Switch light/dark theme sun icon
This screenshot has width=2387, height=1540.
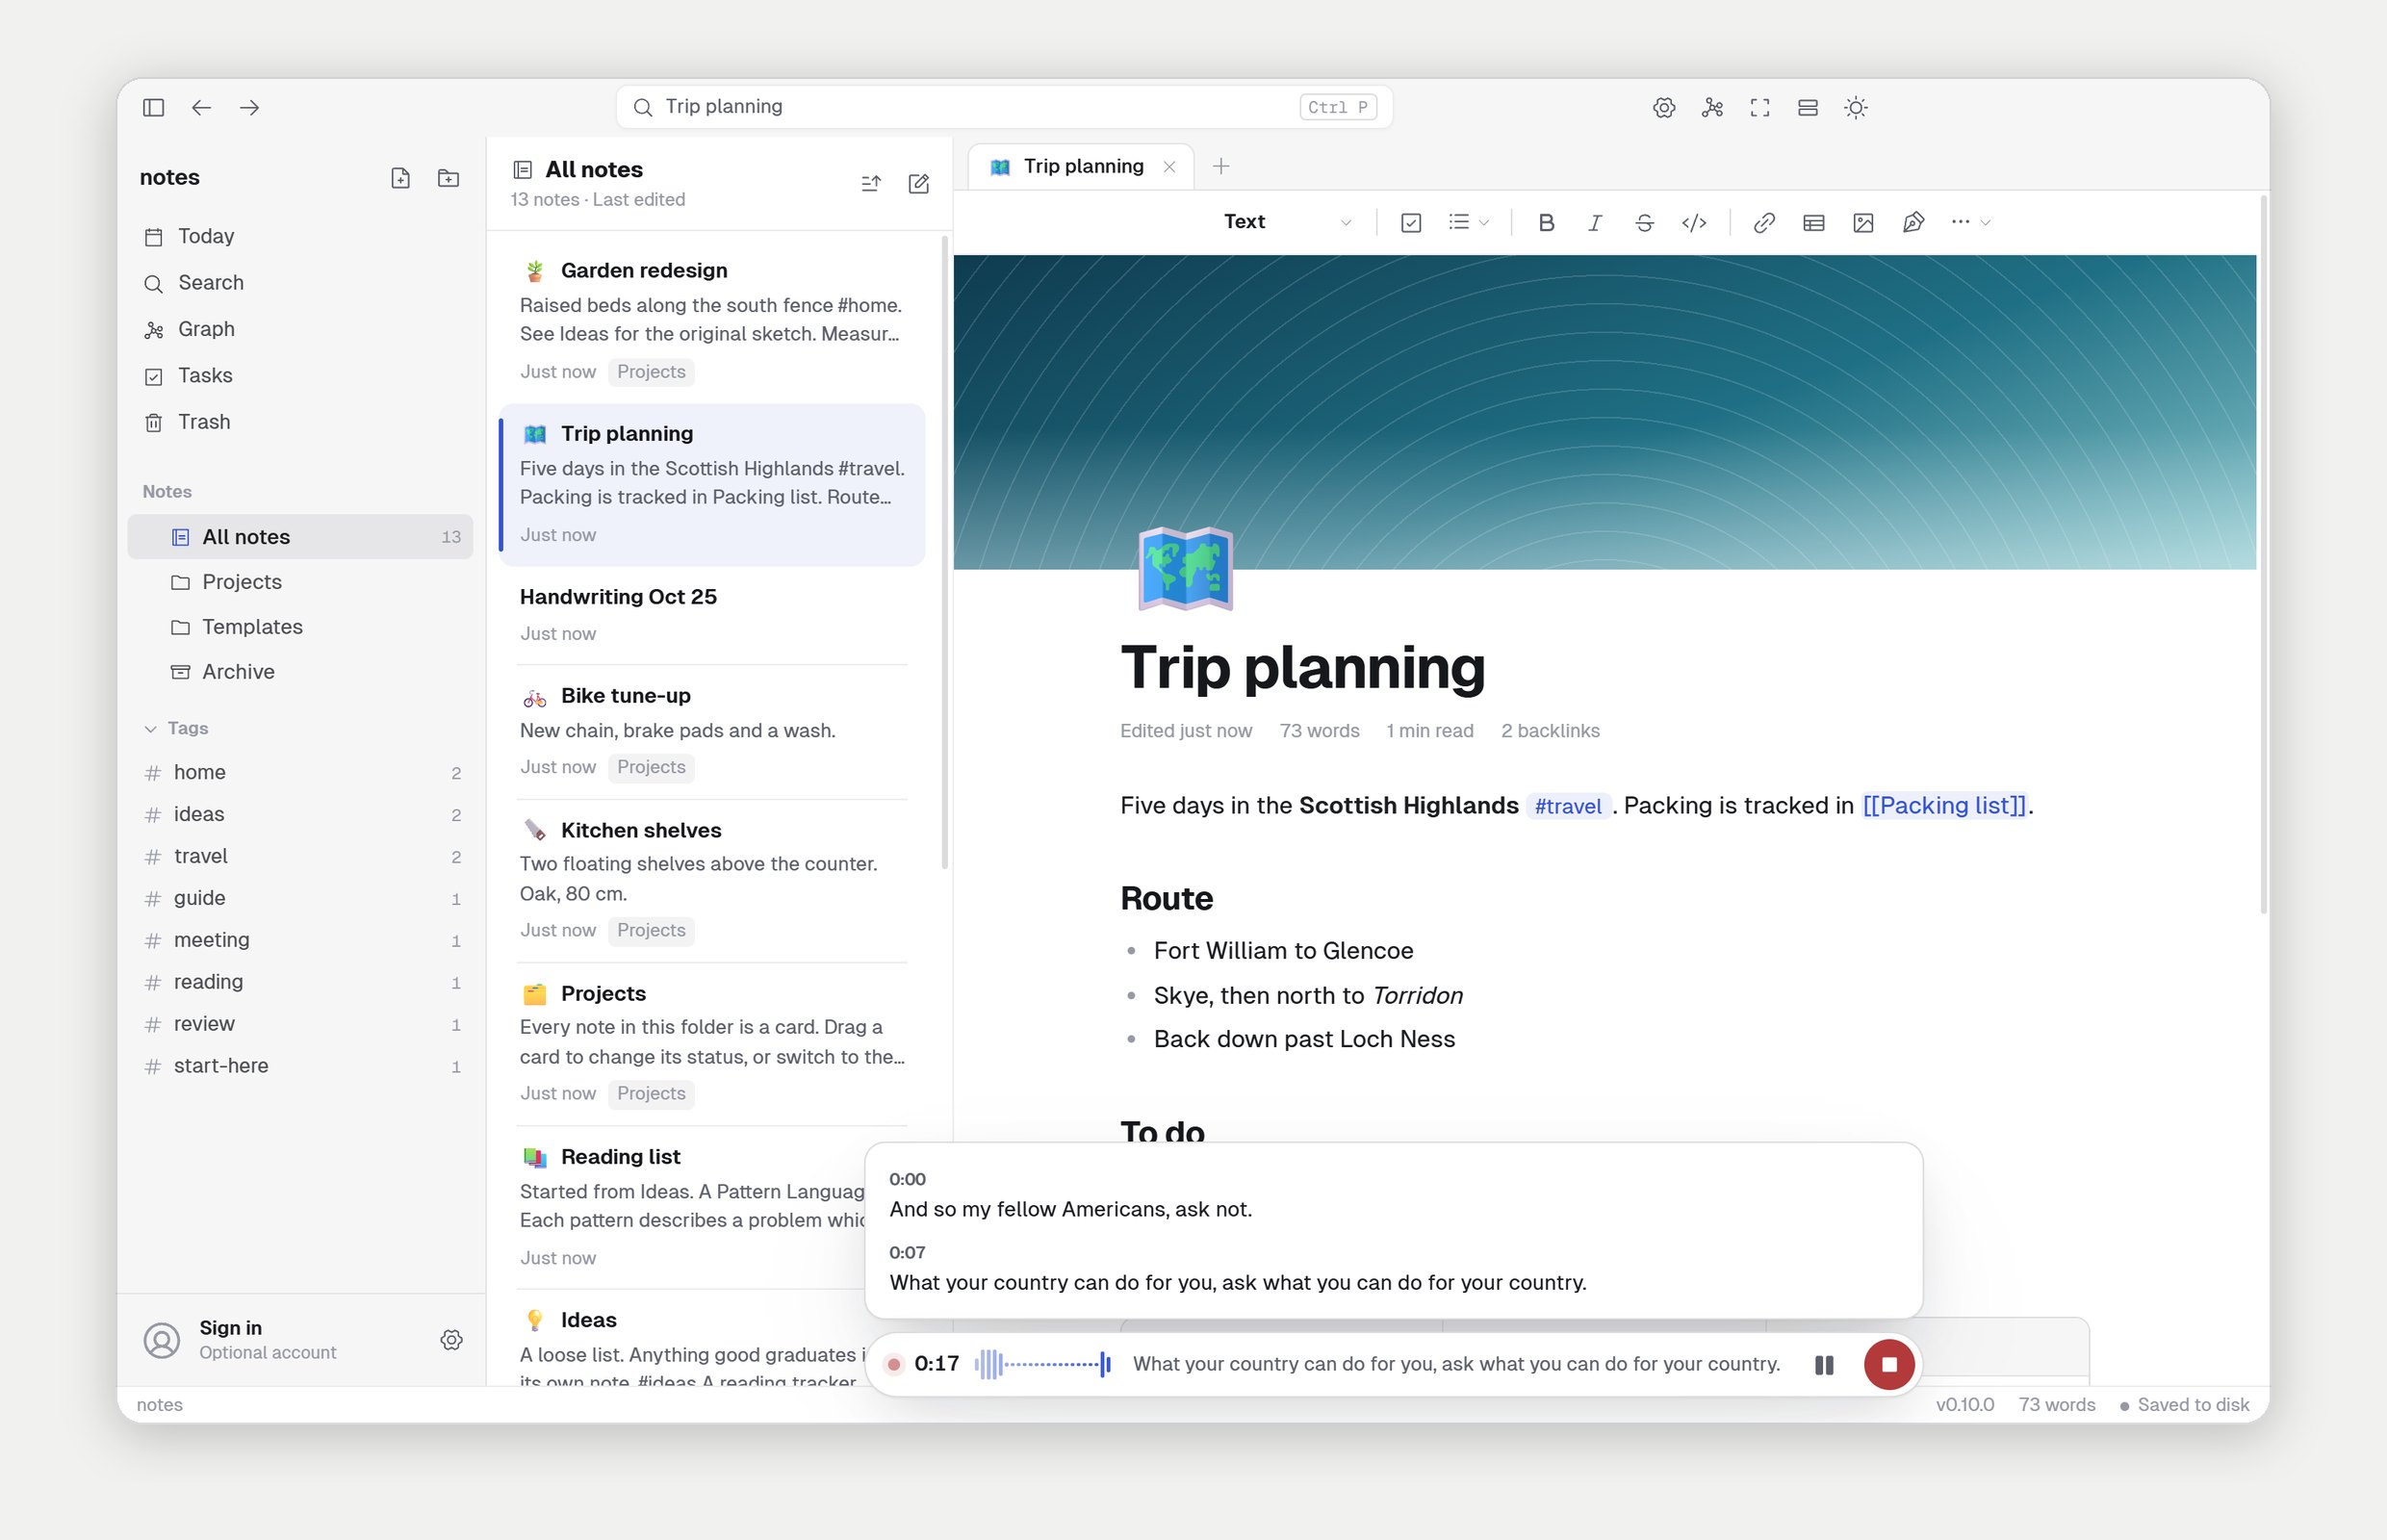(1855, 107)
